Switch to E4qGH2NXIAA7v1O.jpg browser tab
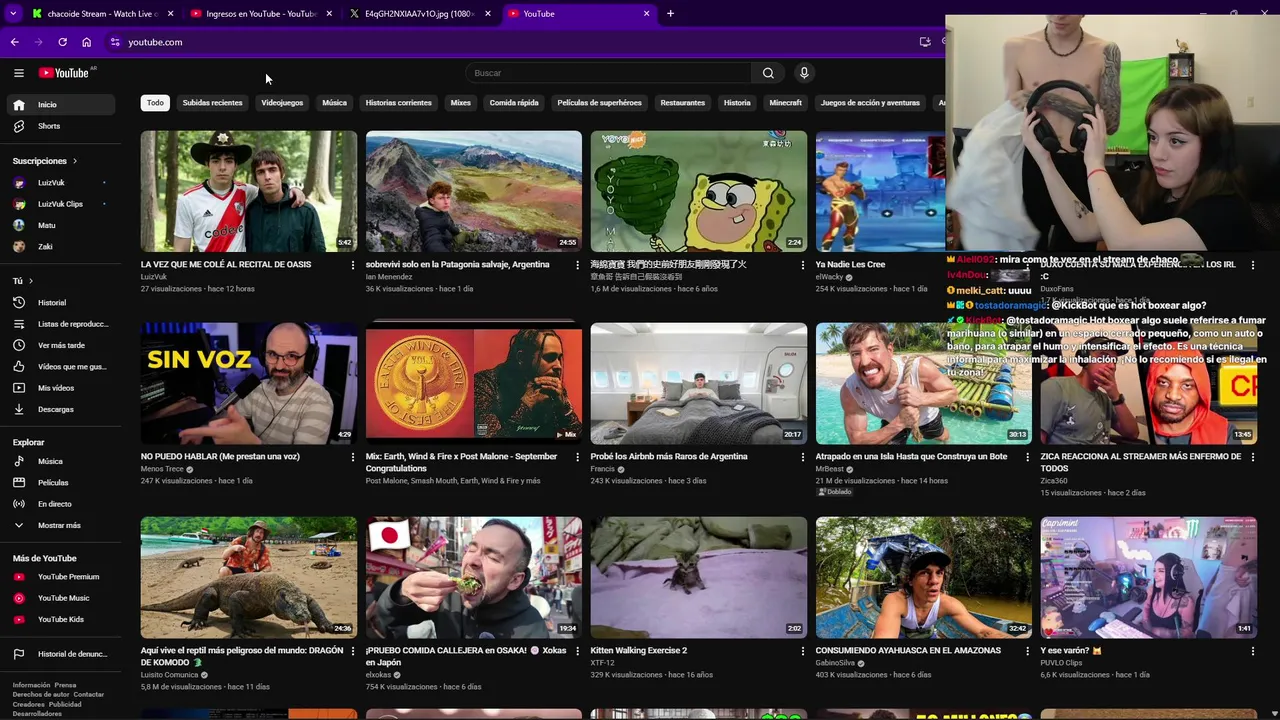Screen dimensions: 1280x720 [x=420, y=14]
